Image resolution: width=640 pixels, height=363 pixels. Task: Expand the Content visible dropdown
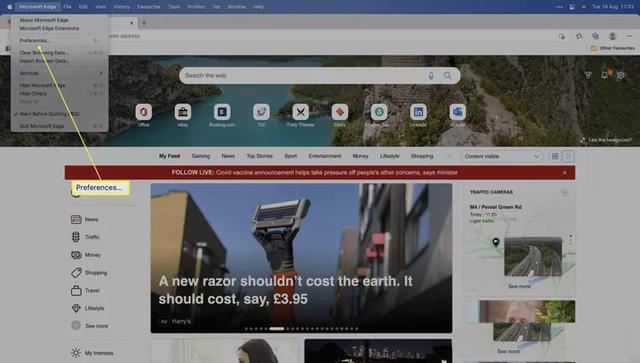pyautogui.click(x=502, y=156)
